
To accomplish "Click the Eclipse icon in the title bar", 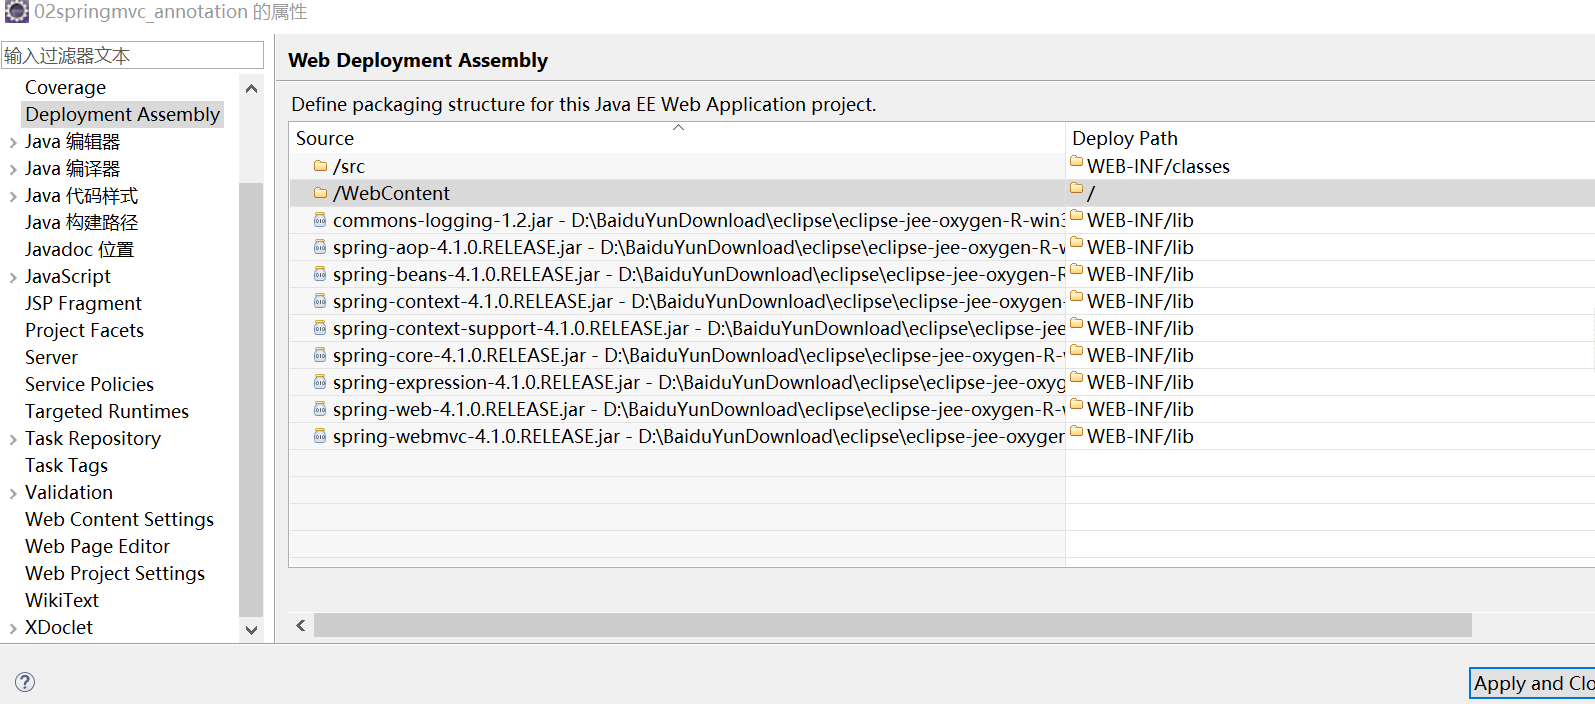I will 16,12.
